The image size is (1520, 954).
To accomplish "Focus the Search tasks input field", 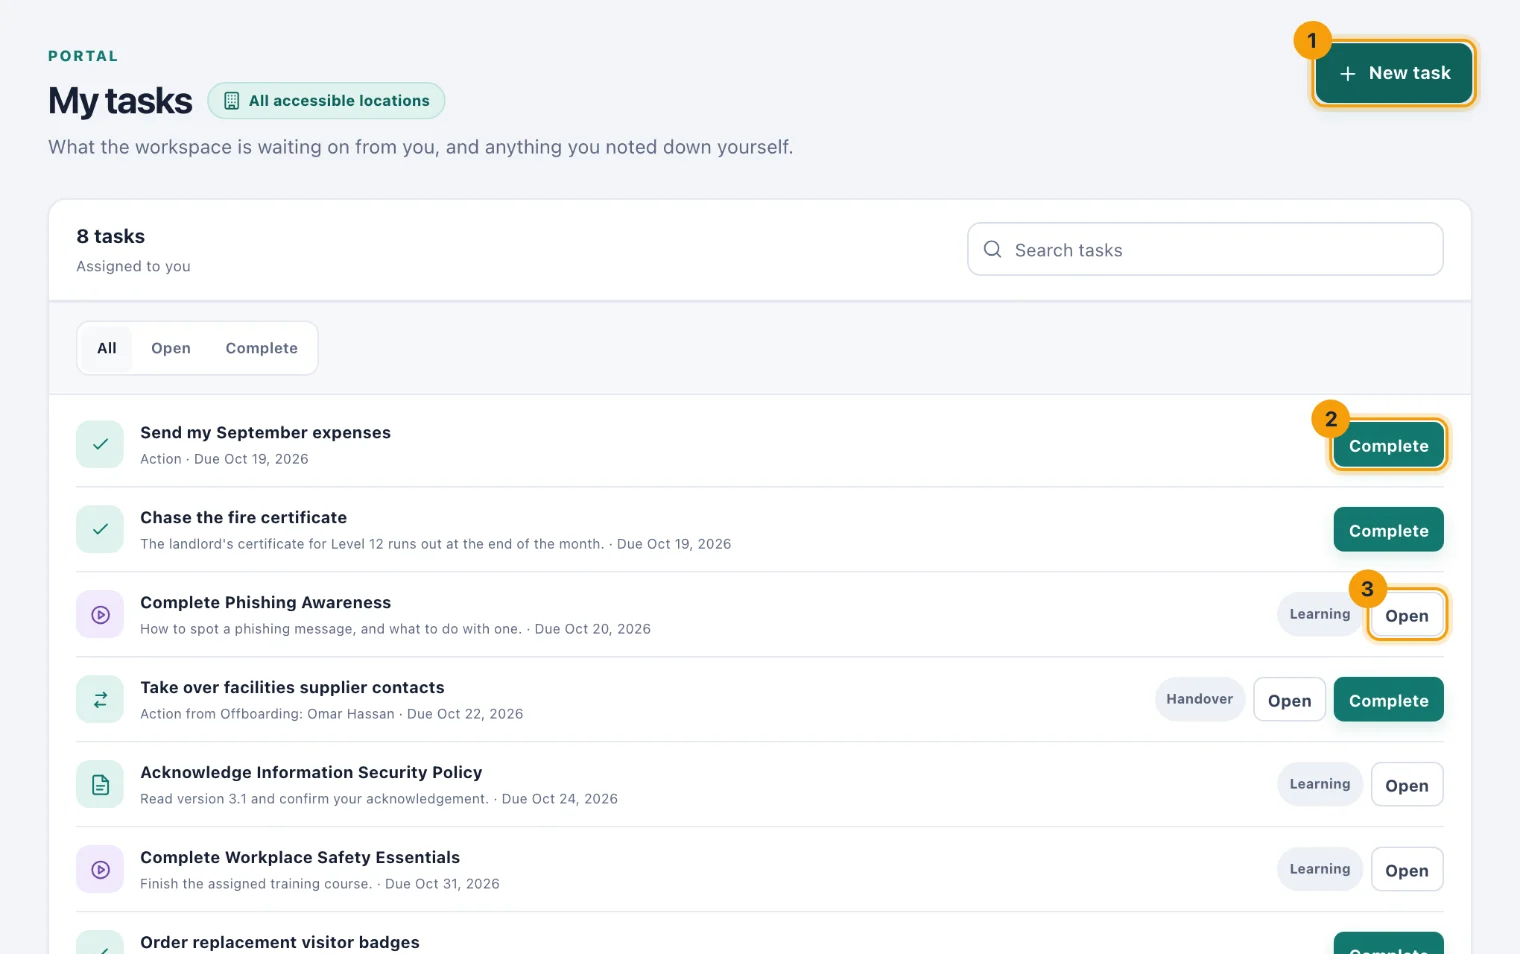I will pyautogui.click(x=1205, y=249).
